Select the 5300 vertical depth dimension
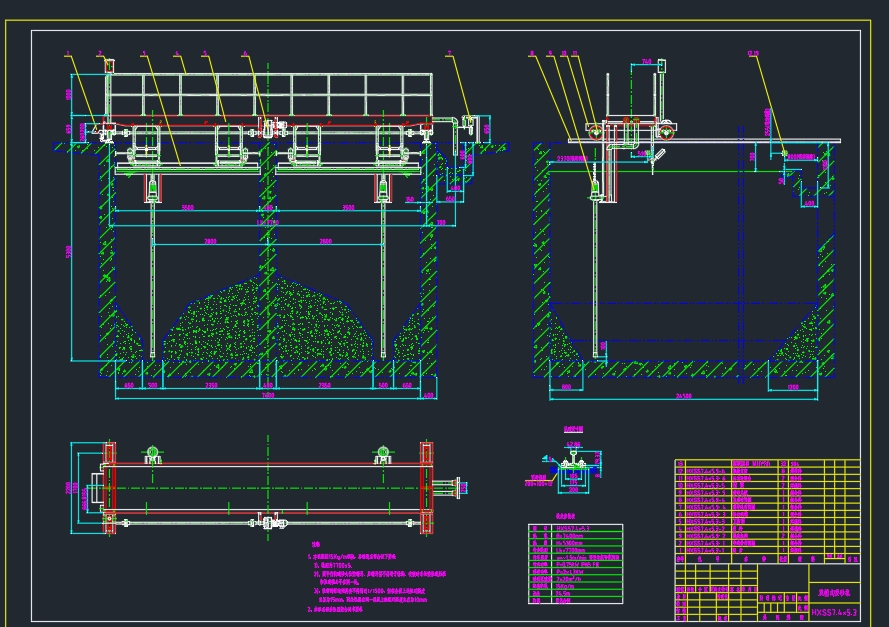This screenshot has height=627, width=889. coord(69,250)
